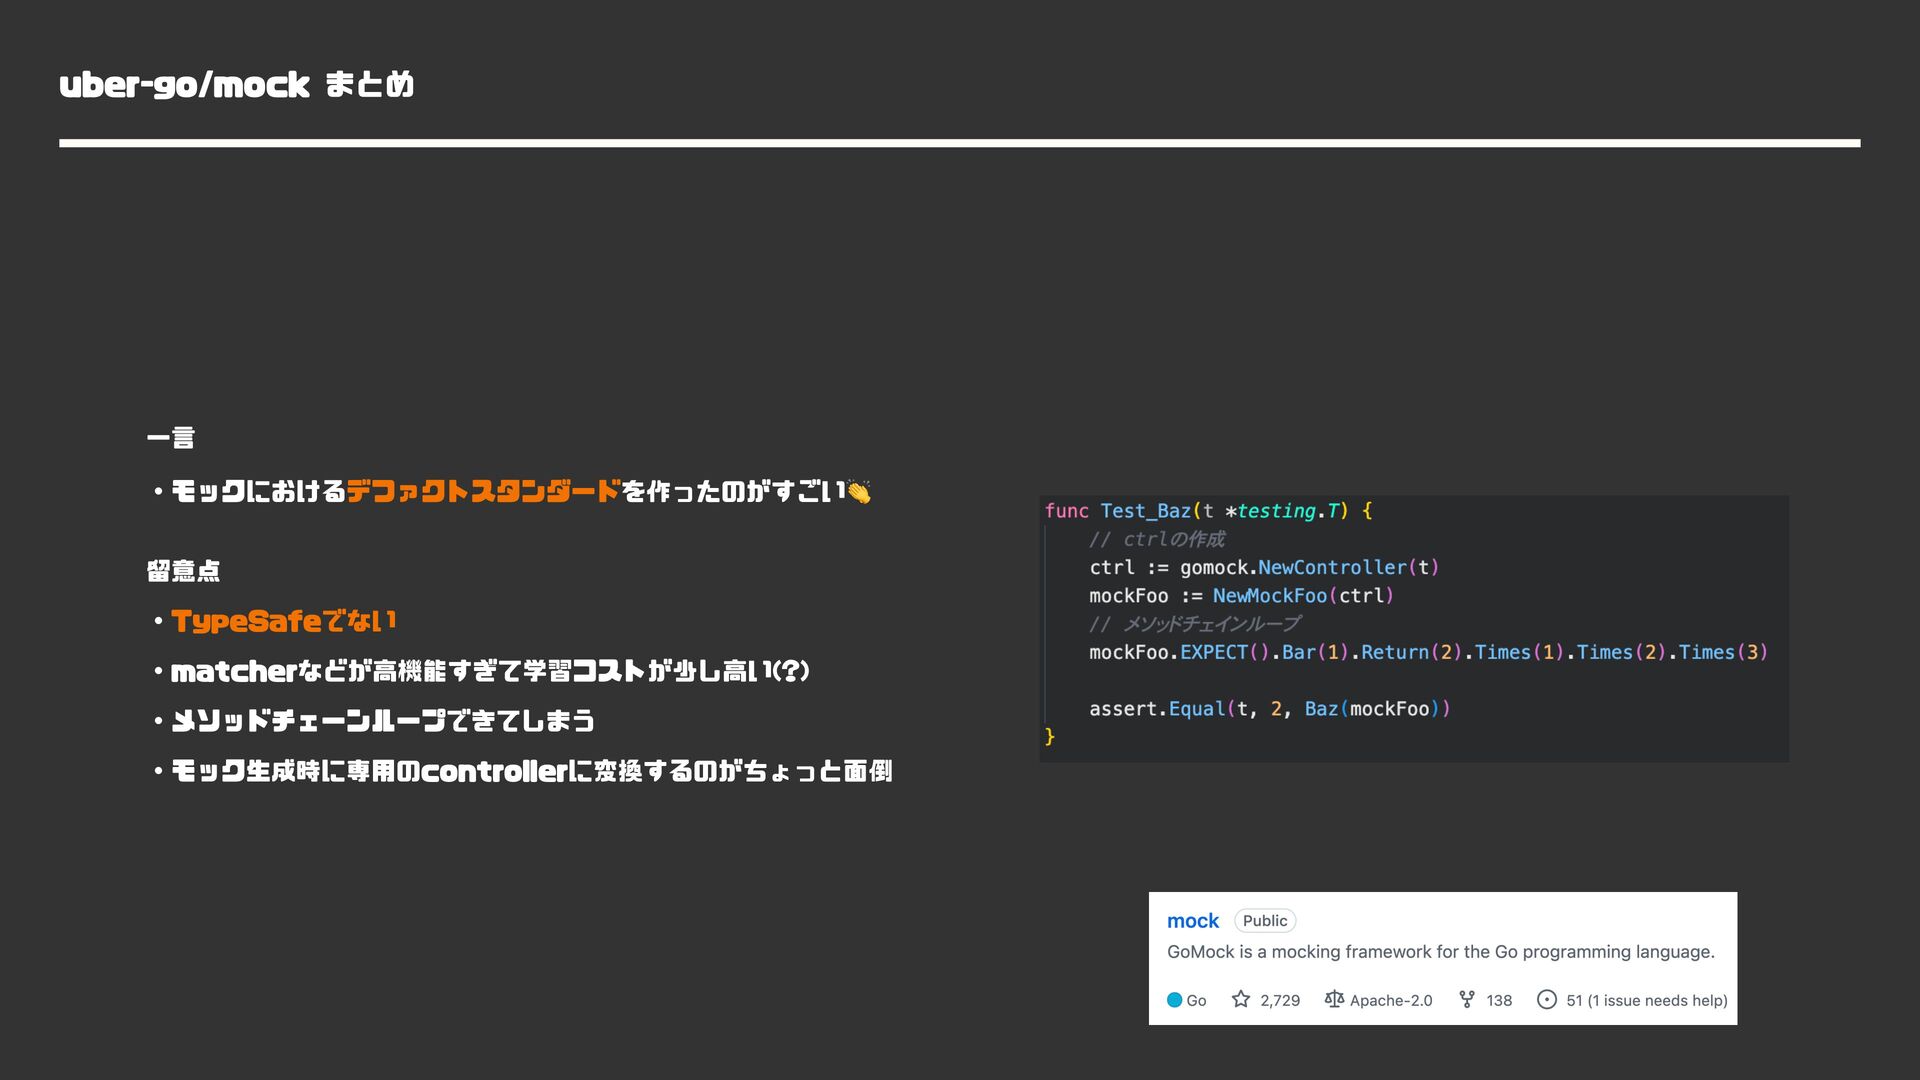
Task: Open the mock repository link
Action: point(1193,921)
